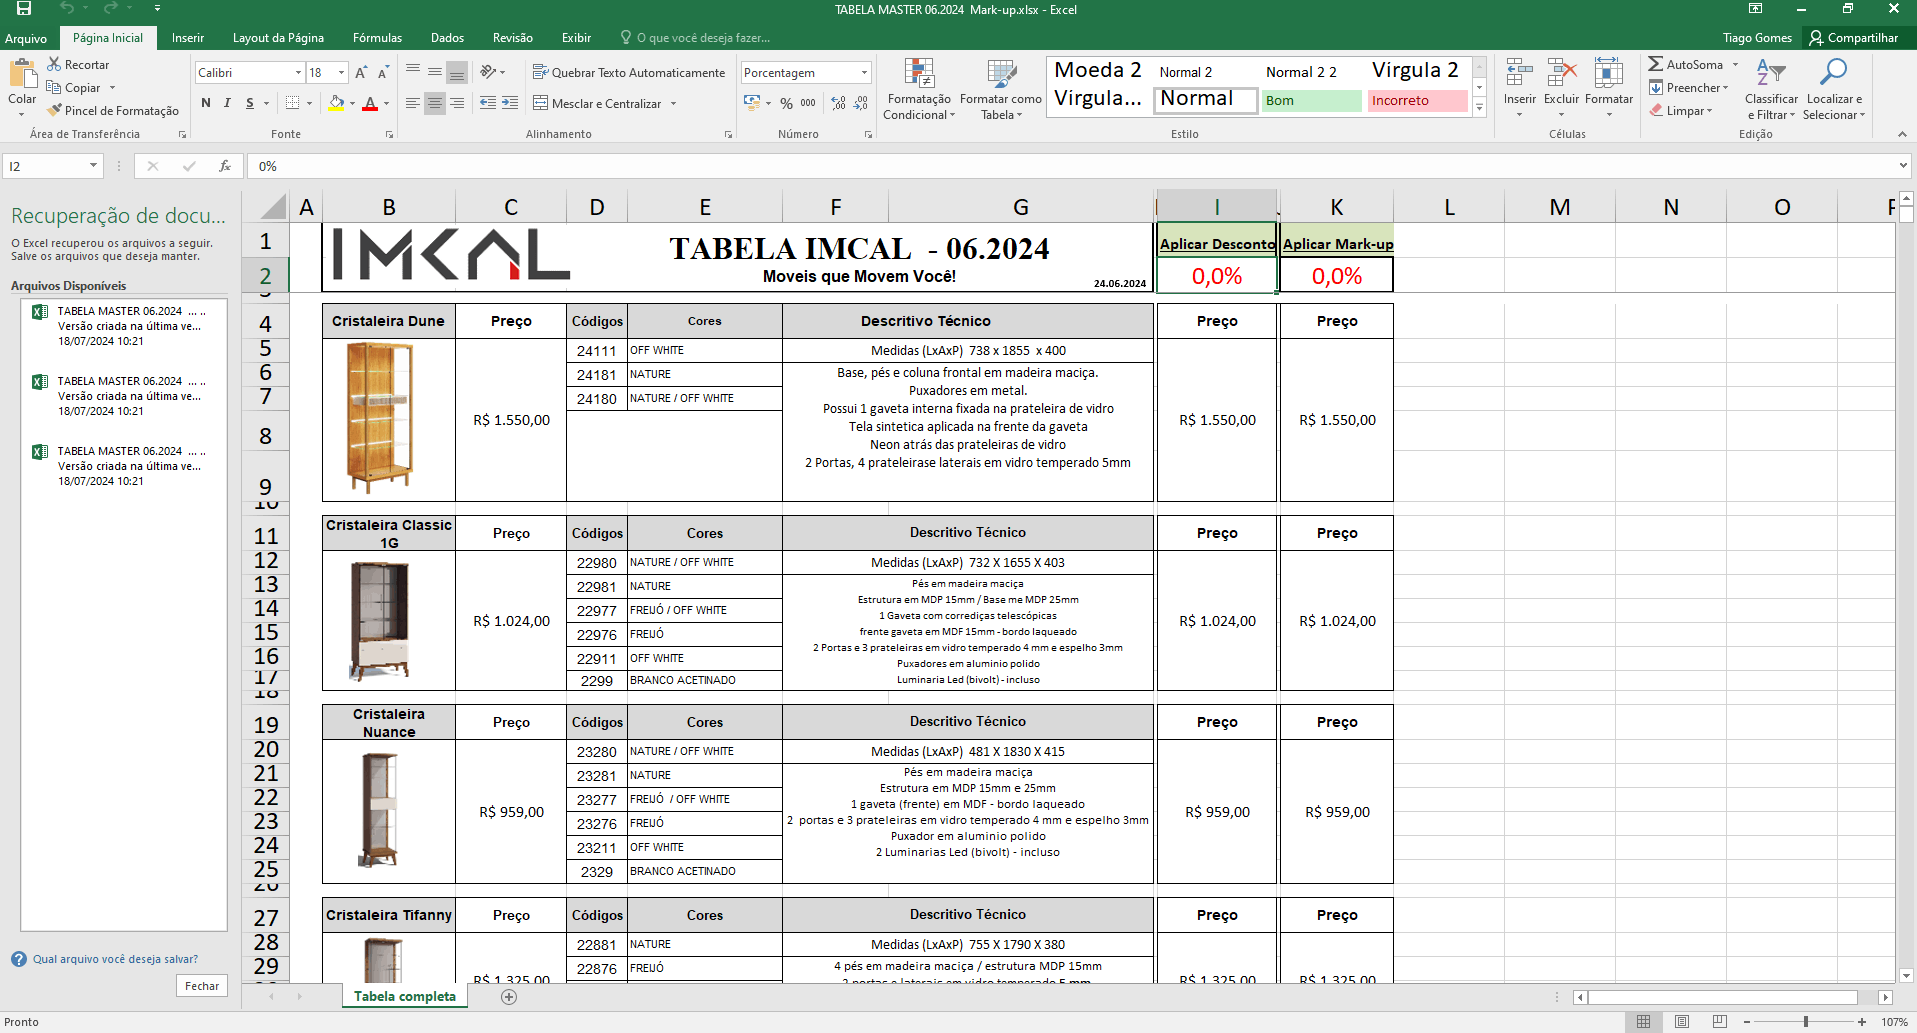
Task: Click decrease indent icon
Action: tap(488, 103)
